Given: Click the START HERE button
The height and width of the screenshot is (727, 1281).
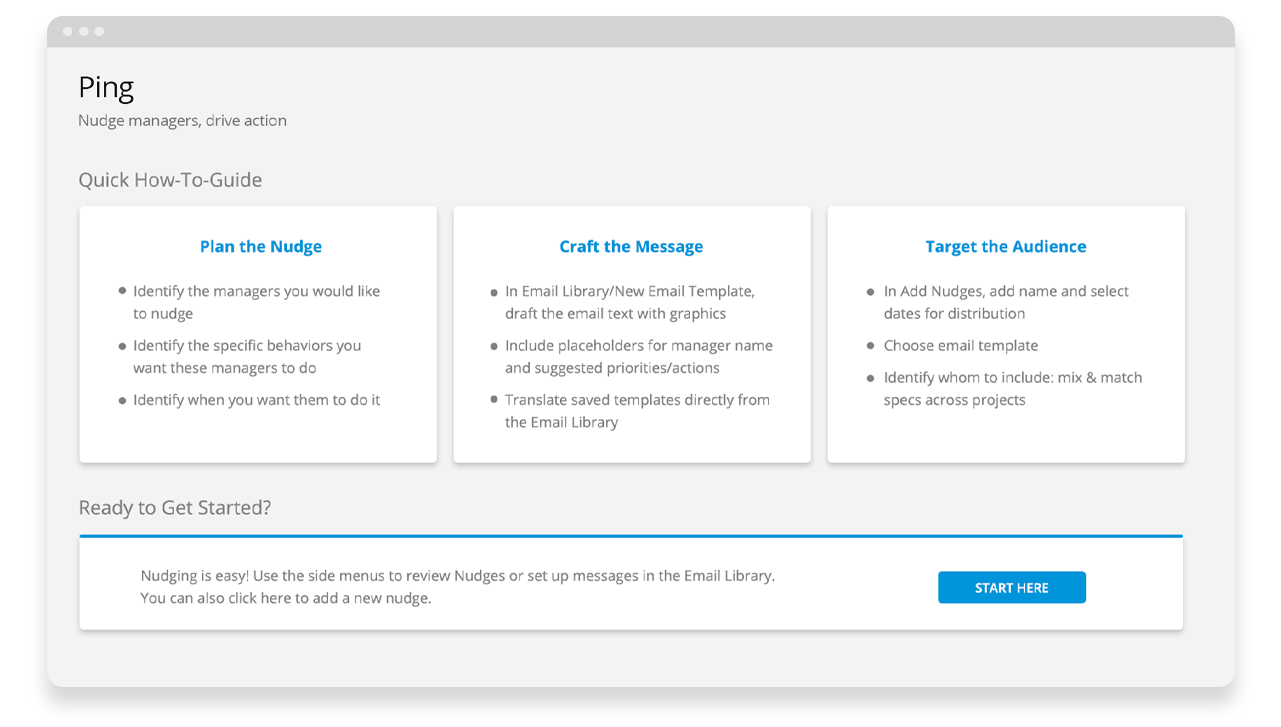Looking at the screenshot, I should (1011, 588).
